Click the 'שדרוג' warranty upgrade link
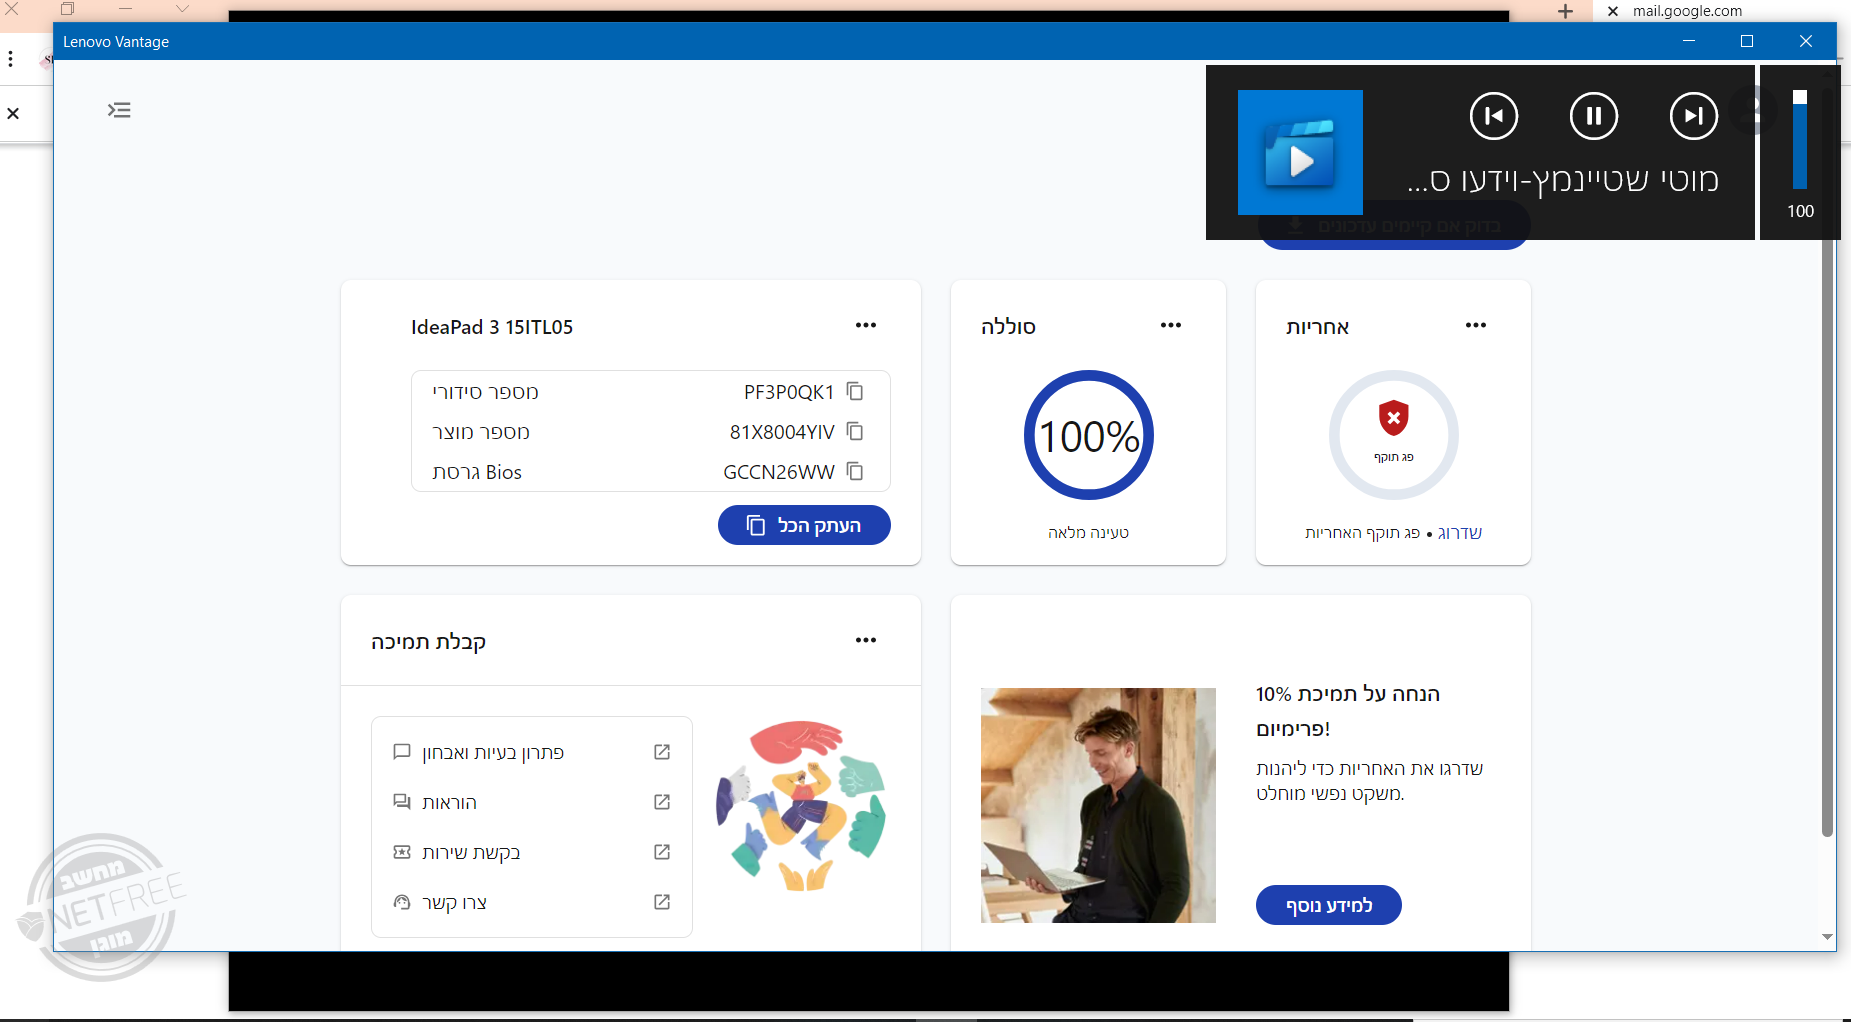1851x1022 pixels. pyautogui.click(x=1460, y=533)
